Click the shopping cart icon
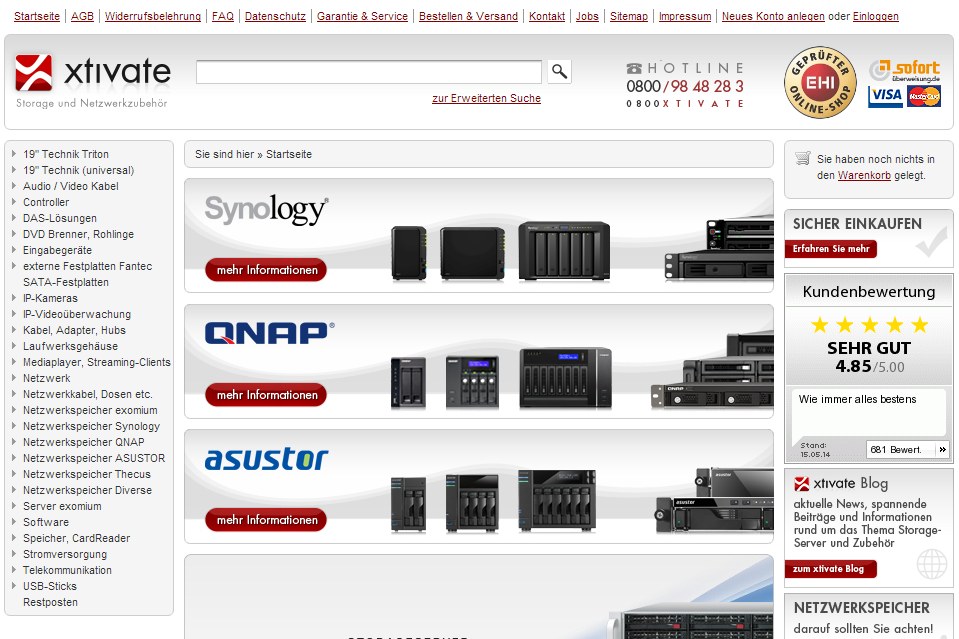The width and height of the screenshot is (959, 639). tap(802, 158)
